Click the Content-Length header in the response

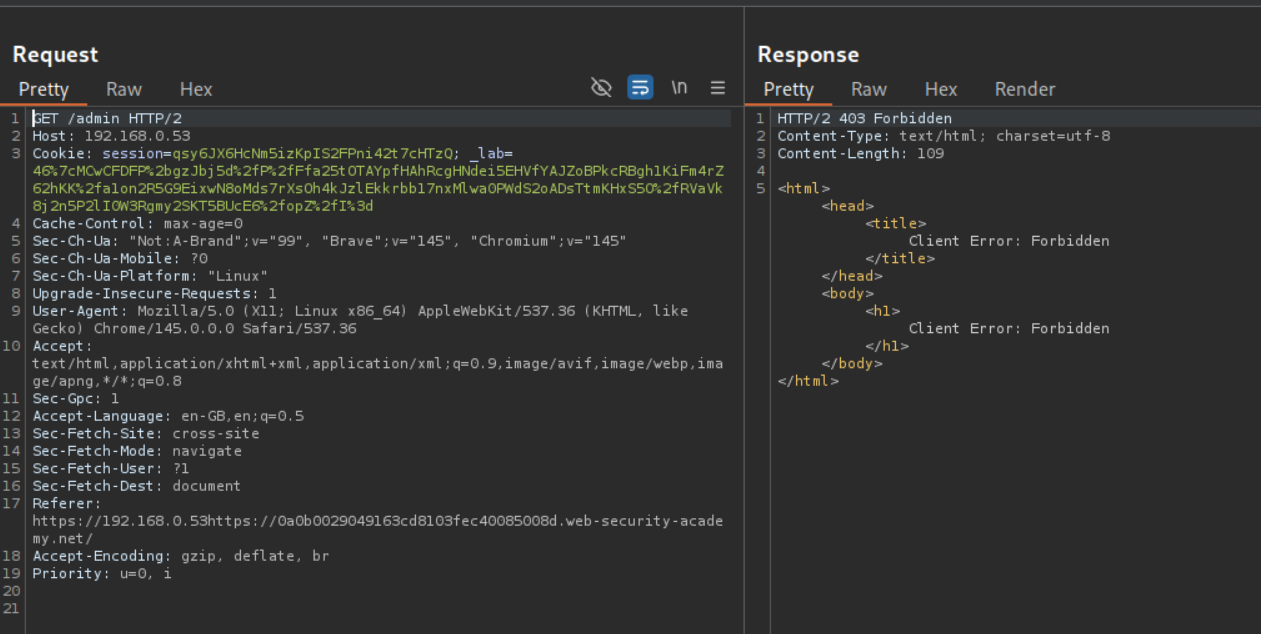click(x=860, y=154)
